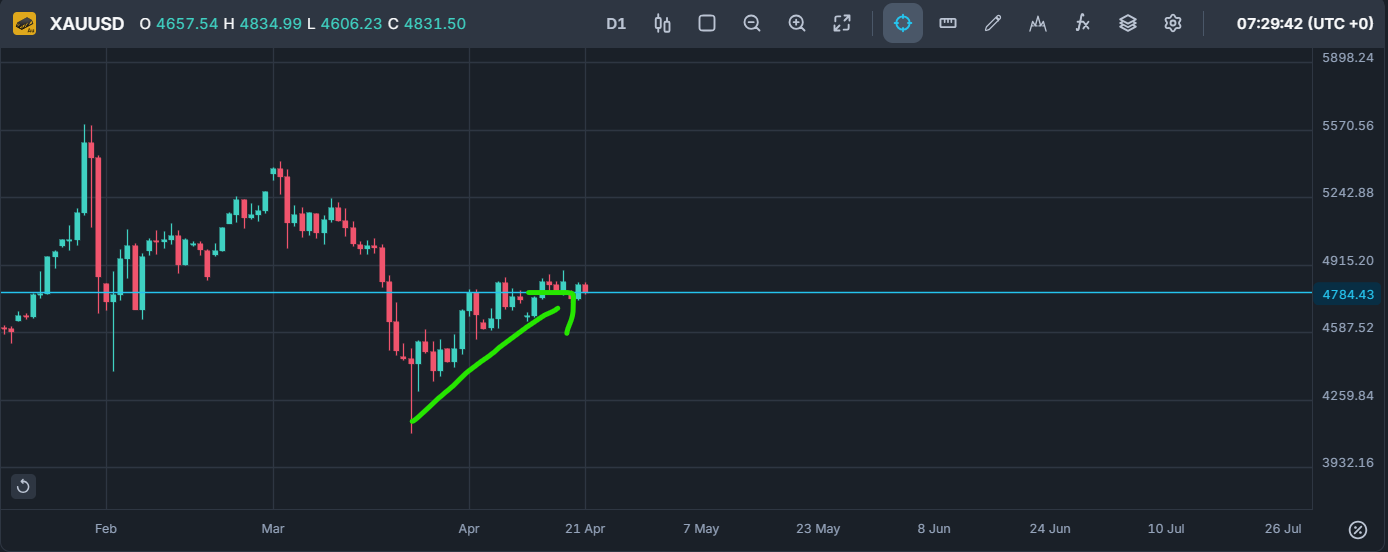The height and width of the screenshot is (552, 1388).
Task: Click the close price value 4831.50
Action: (434, 23)
